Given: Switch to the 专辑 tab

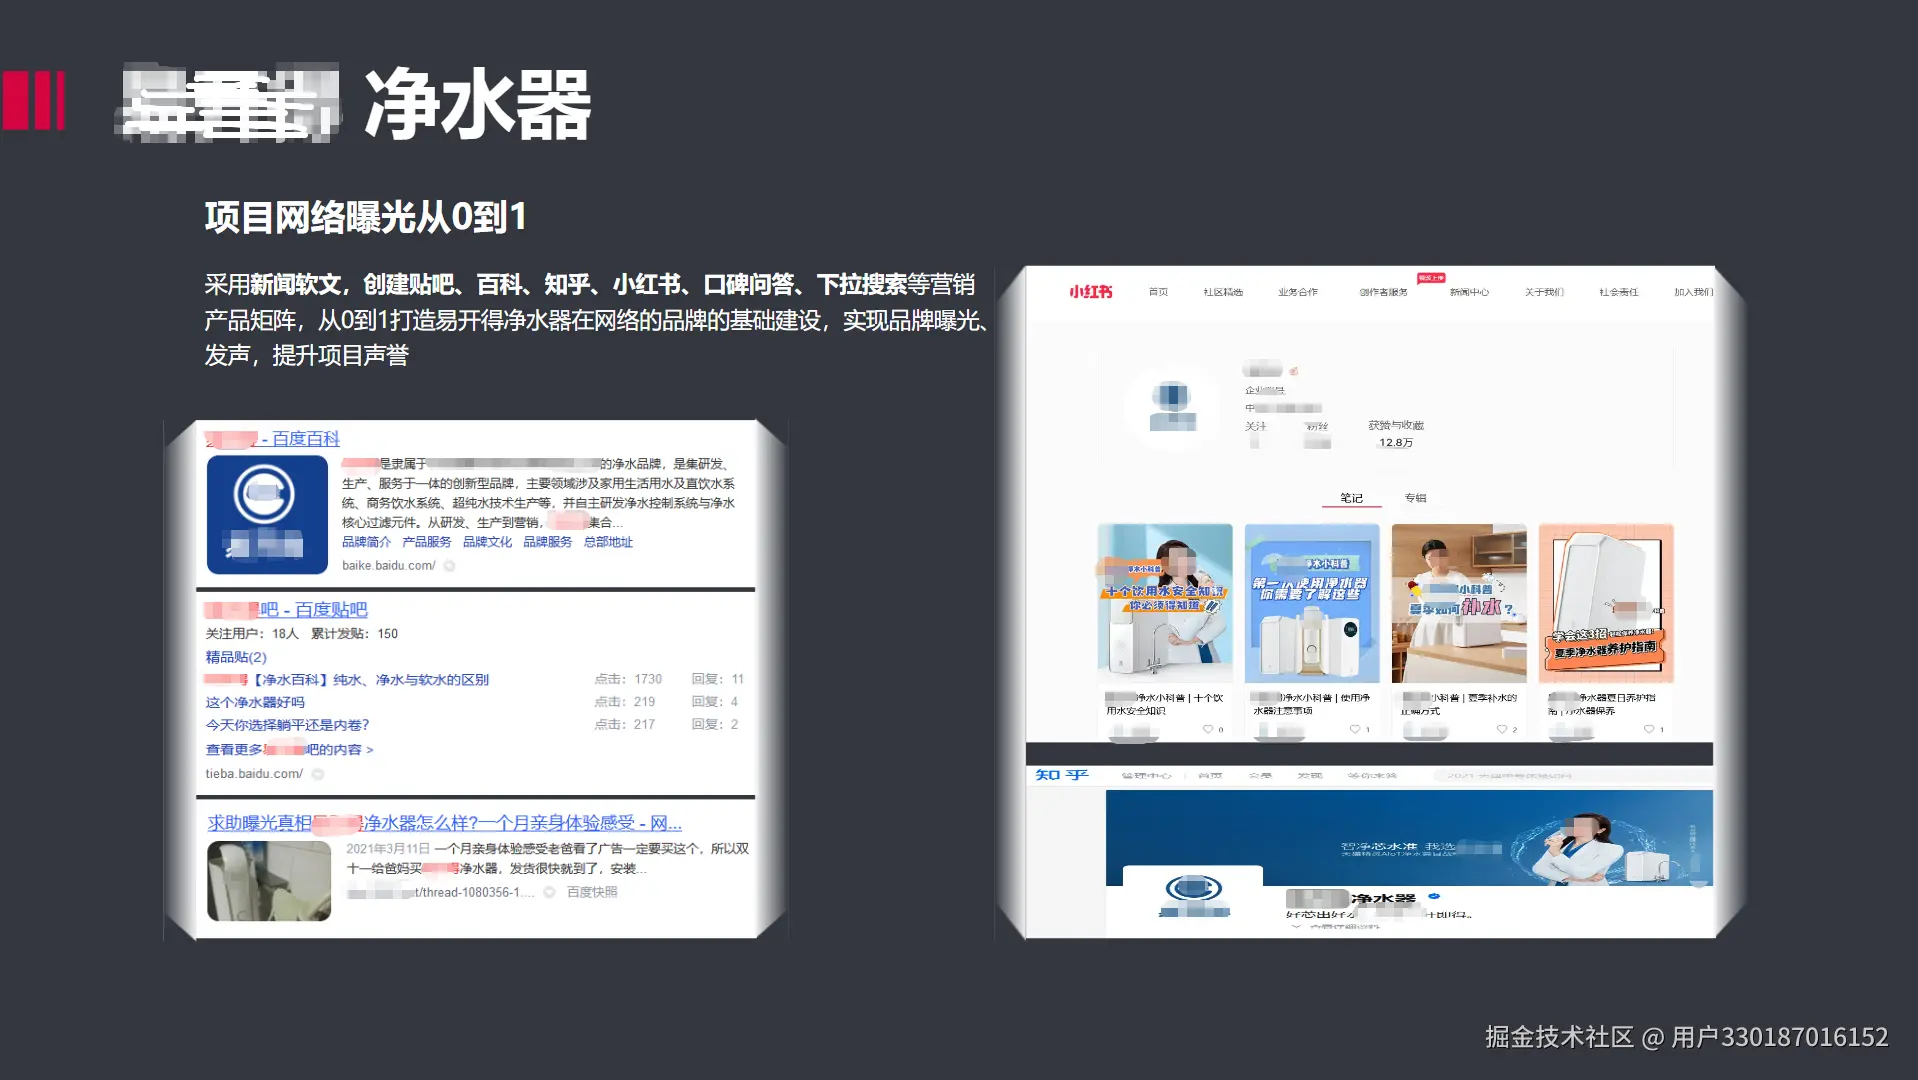Looking at the screenshot, I should click(1415, 498).
